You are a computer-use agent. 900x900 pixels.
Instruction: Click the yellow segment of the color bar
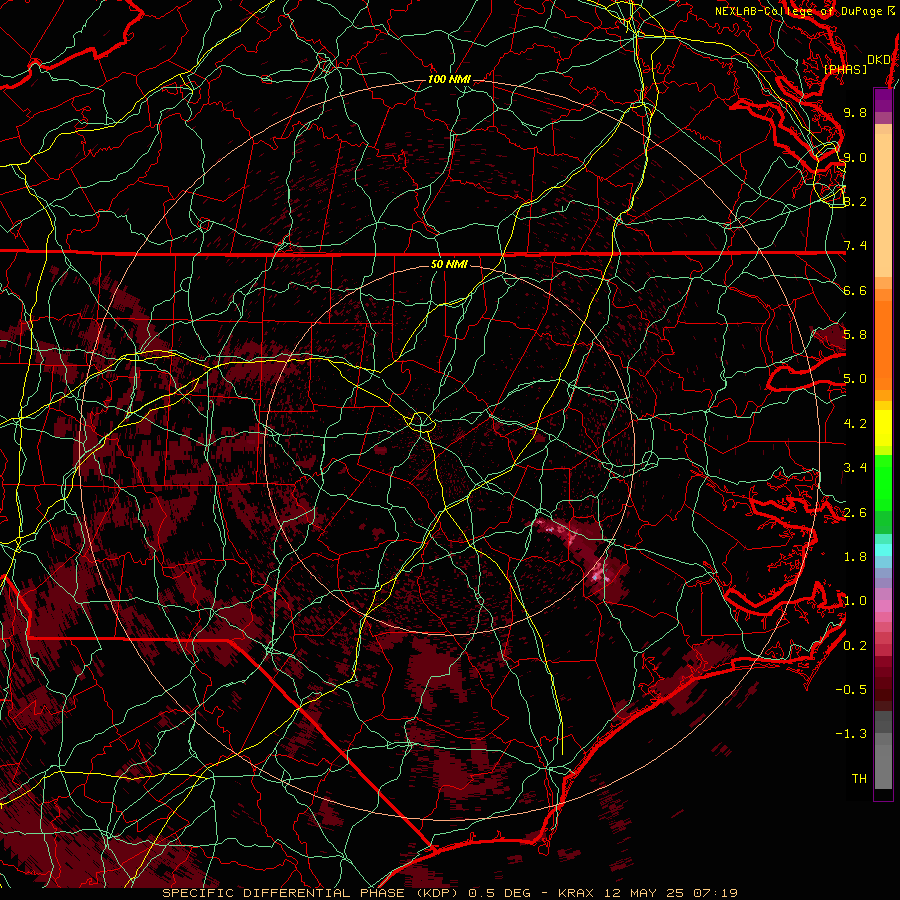coord(883,428)
